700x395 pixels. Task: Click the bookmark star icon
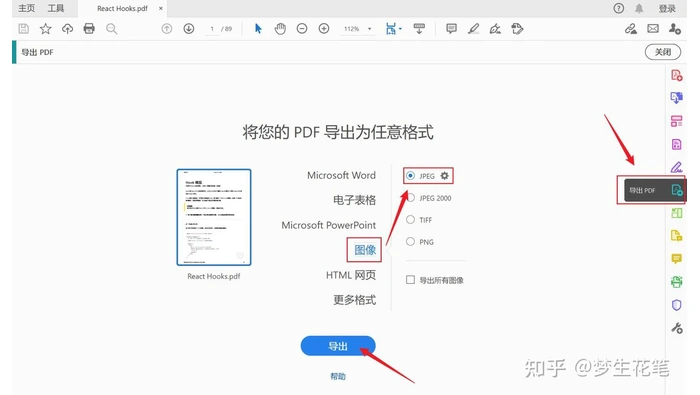click(x=46, y=29)
